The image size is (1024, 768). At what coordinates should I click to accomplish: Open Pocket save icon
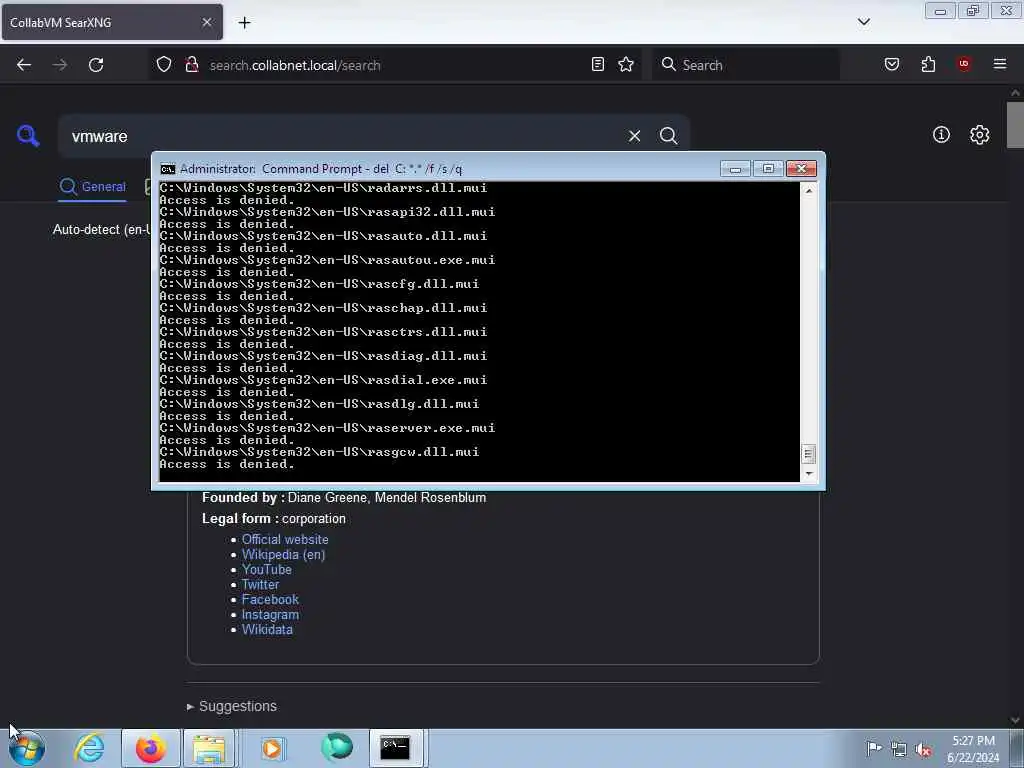pos(892,64)
